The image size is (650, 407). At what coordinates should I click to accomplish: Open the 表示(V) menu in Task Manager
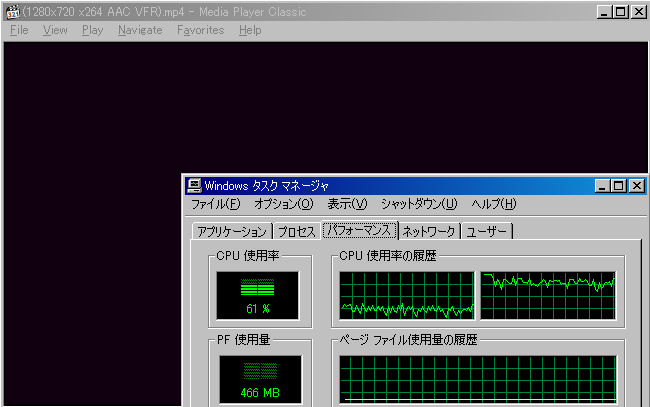[x=347, y=204]
